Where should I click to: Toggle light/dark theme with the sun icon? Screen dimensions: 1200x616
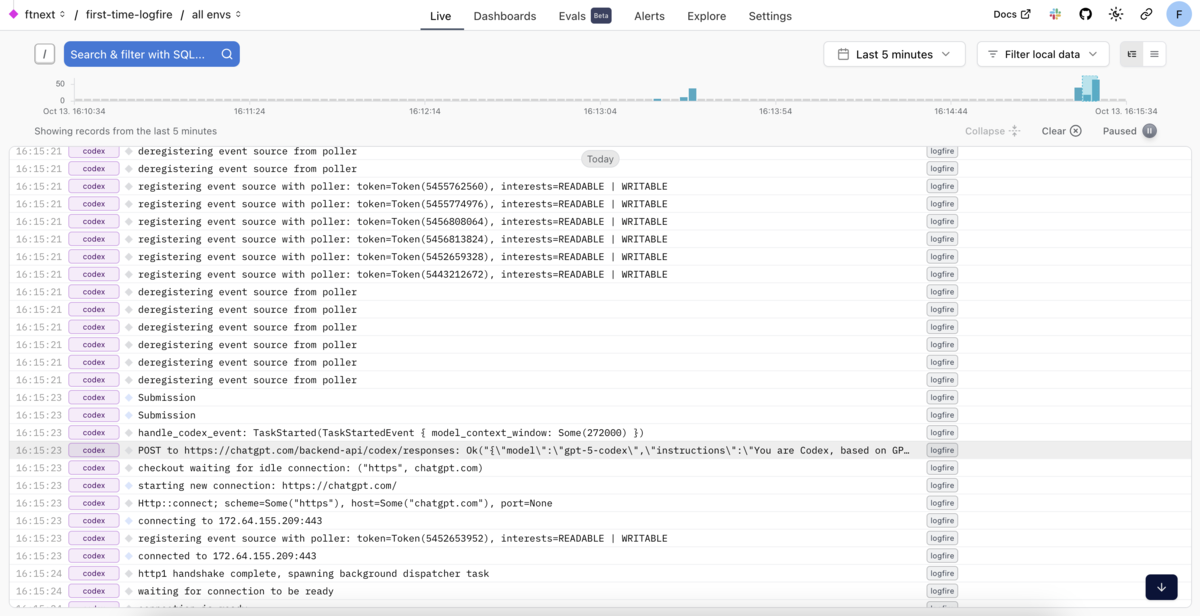[x=1116, y=15]
